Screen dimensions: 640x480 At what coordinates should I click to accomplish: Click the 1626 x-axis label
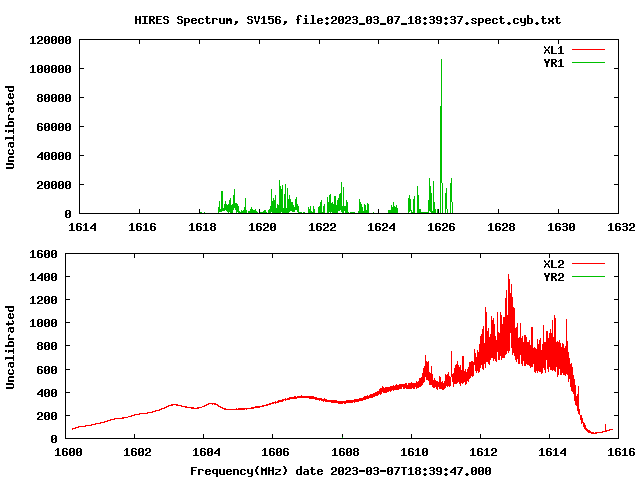[x=441, y=227]
